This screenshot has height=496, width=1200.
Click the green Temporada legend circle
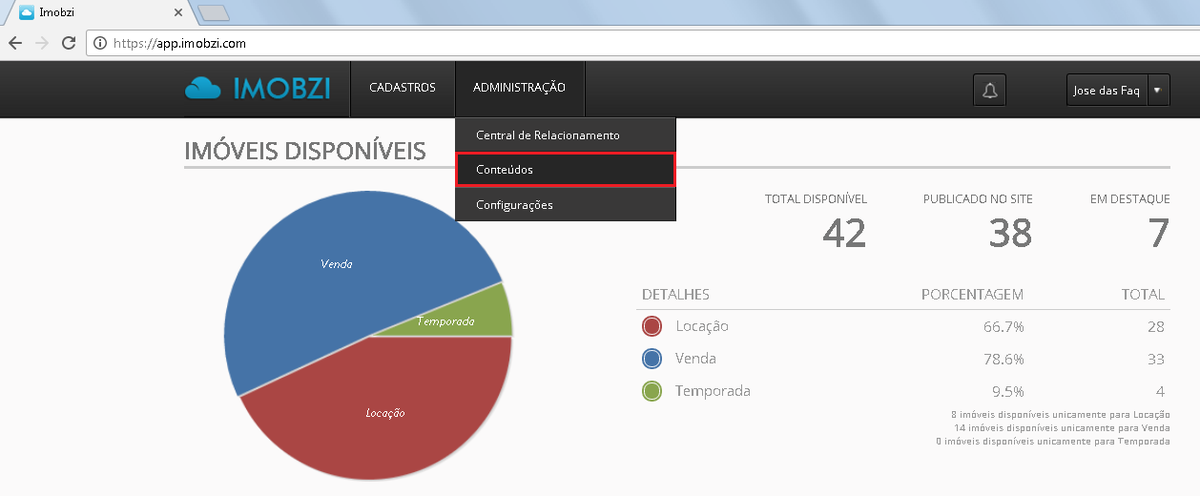coord(652,391)
